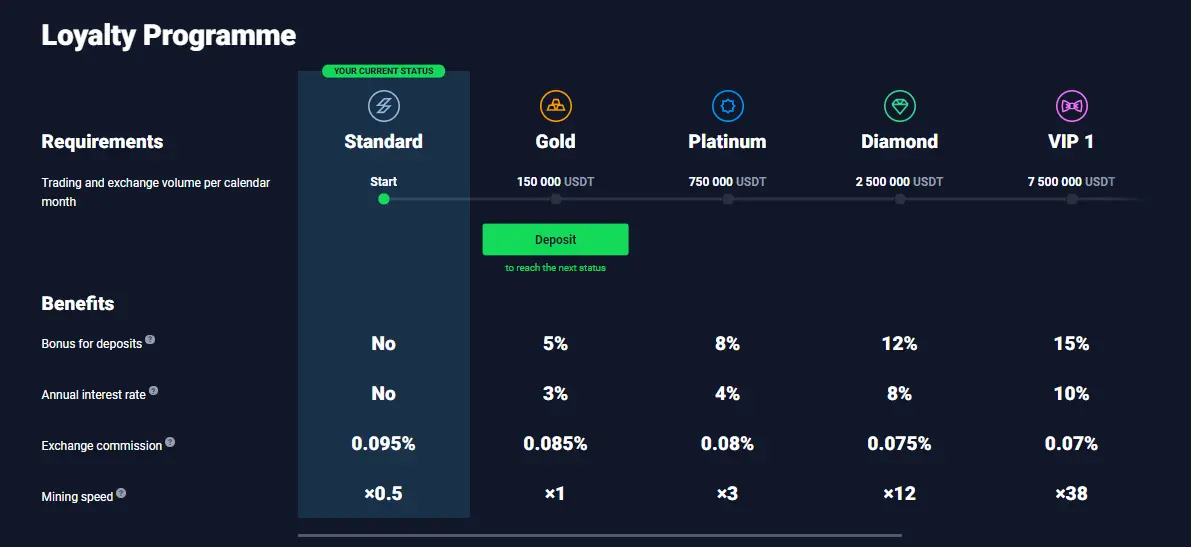Select the VIP 1 tier heading
1191x547 pixels.
pyautogui.click(x=1072, y=141)
